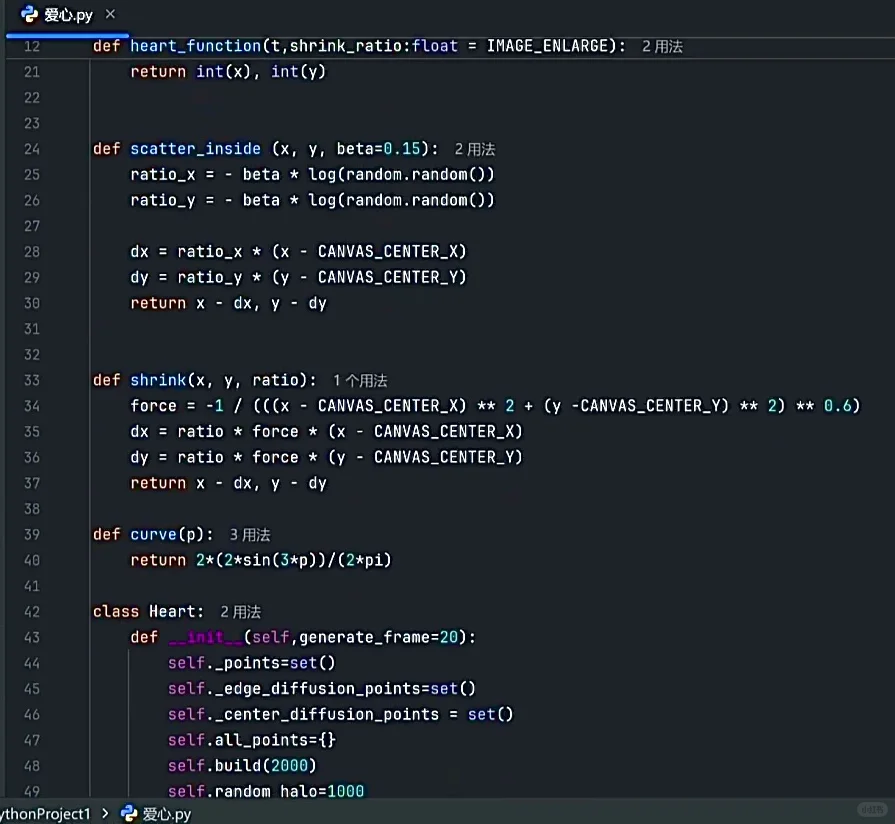
Task: Show the '1 个用法' hint for shrink
Action: tap(360, 381)
